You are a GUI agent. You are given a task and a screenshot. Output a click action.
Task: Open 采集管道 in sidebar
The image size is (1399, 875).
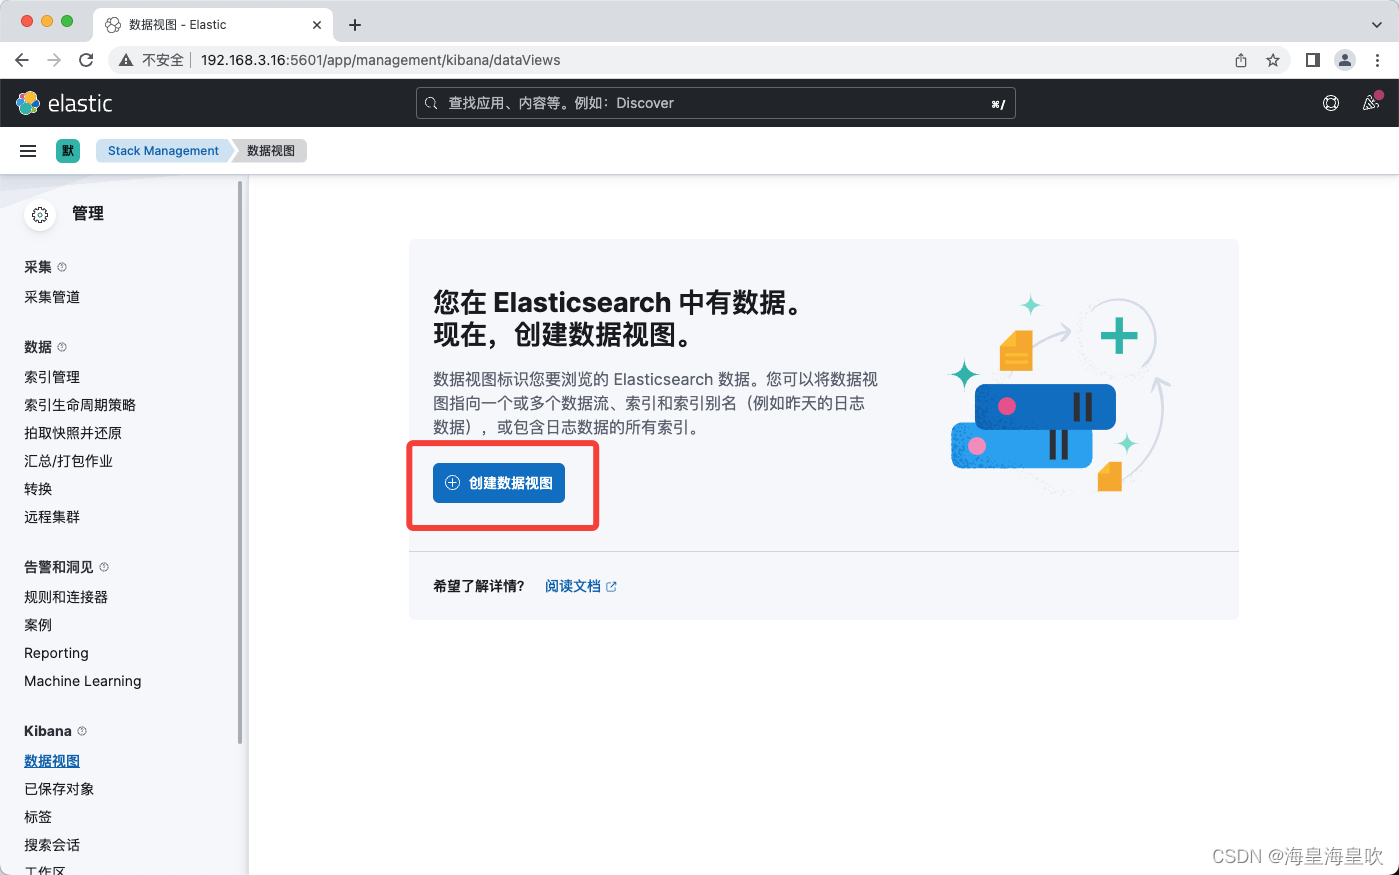pos(52,297)
